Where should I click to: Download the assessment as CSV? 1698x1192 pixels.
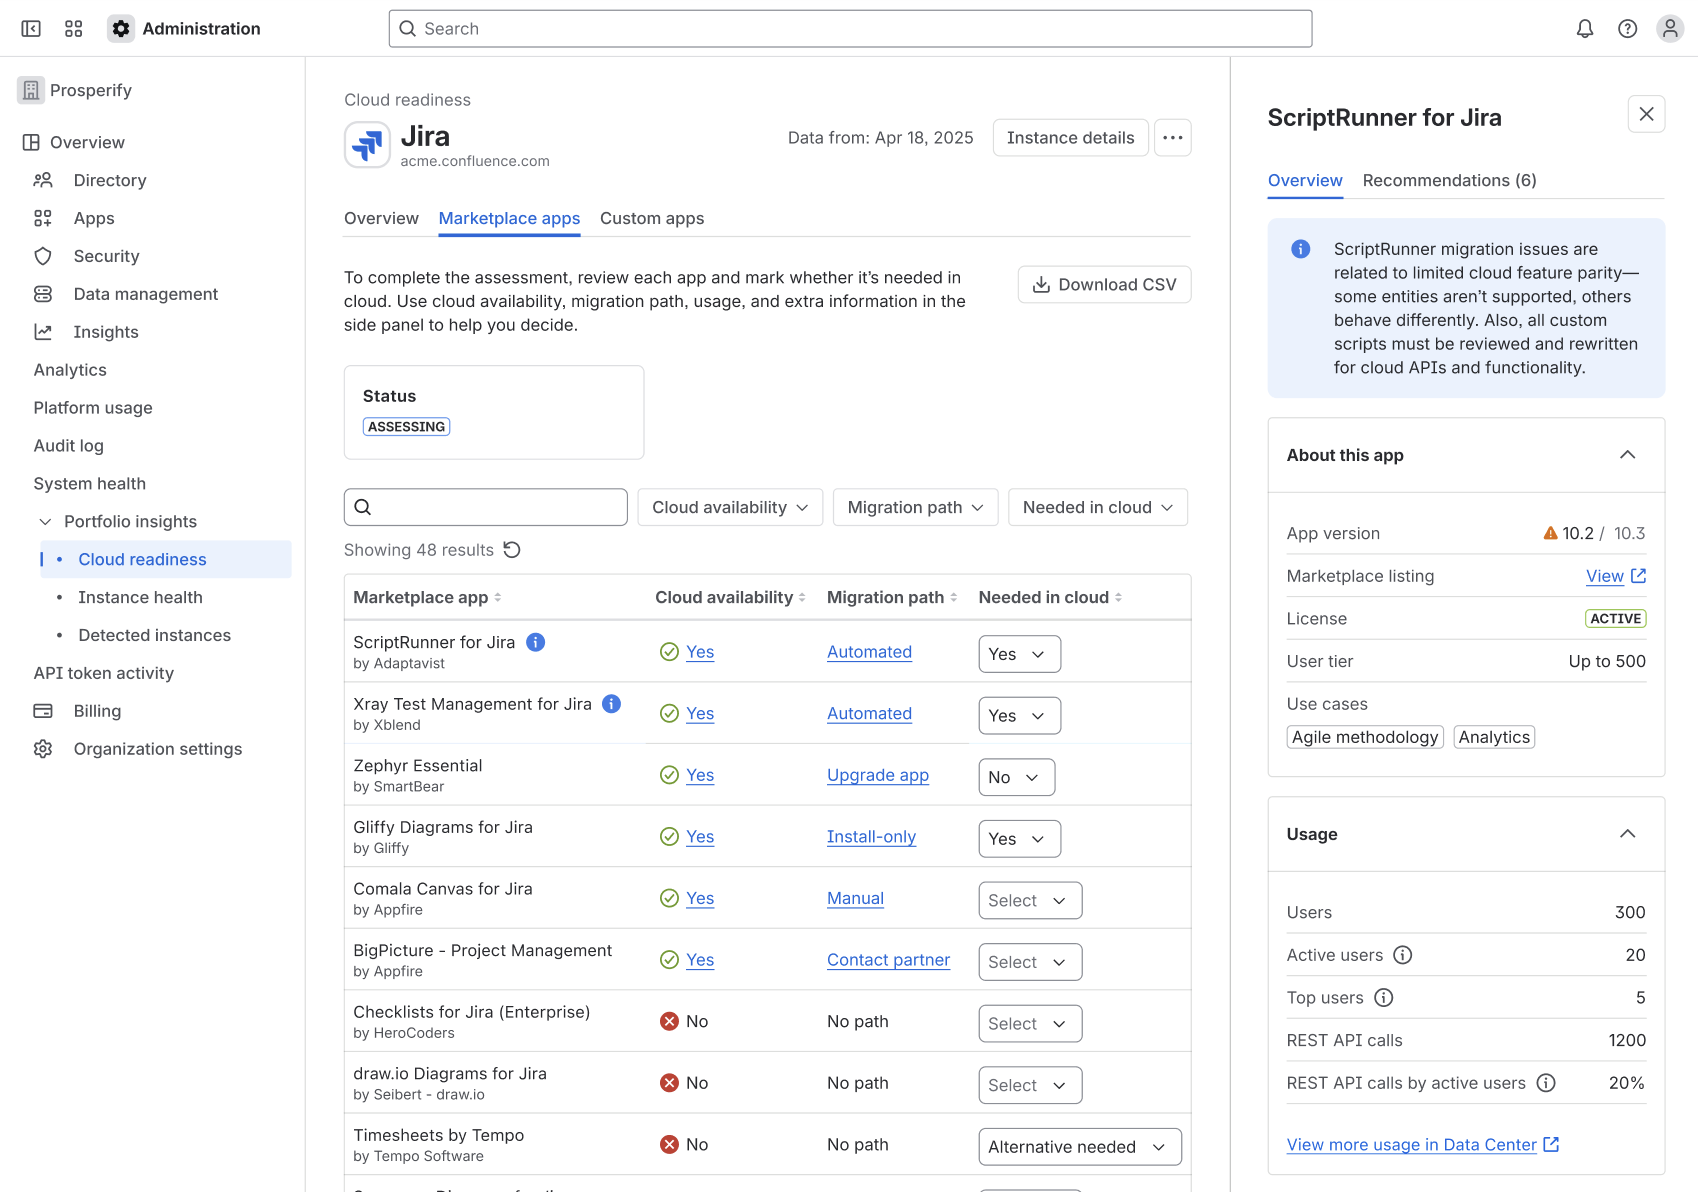1104,284
